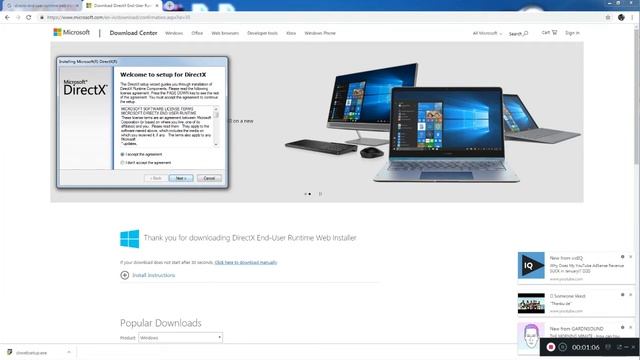This screenshot has width=640, height=360.
Task: Click the laptop image in hero banner
Action: coord(446,135)
